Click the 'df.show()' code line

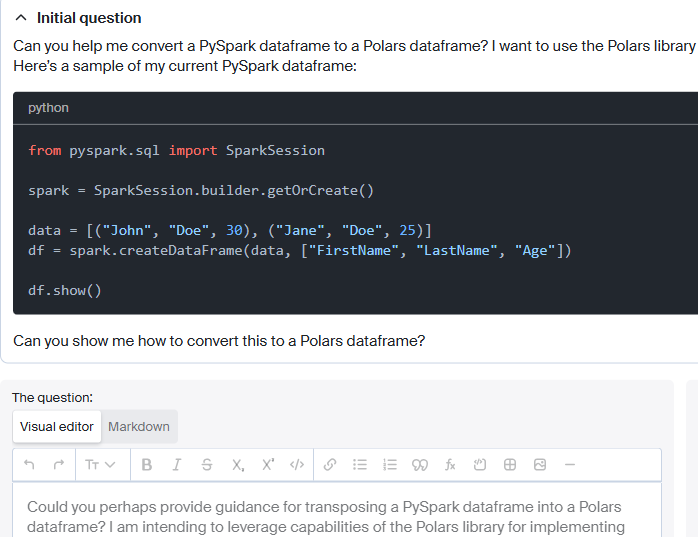click(65, 290)
